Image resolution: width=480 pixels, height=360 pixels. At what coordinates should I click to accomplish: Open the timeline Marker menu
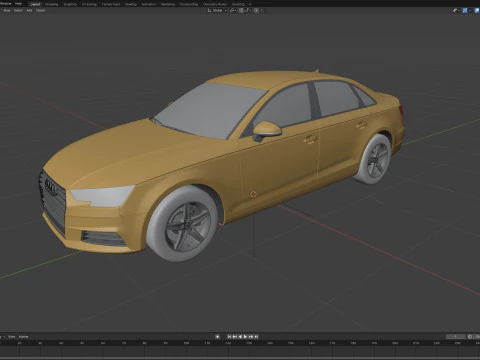pos(23,337)
